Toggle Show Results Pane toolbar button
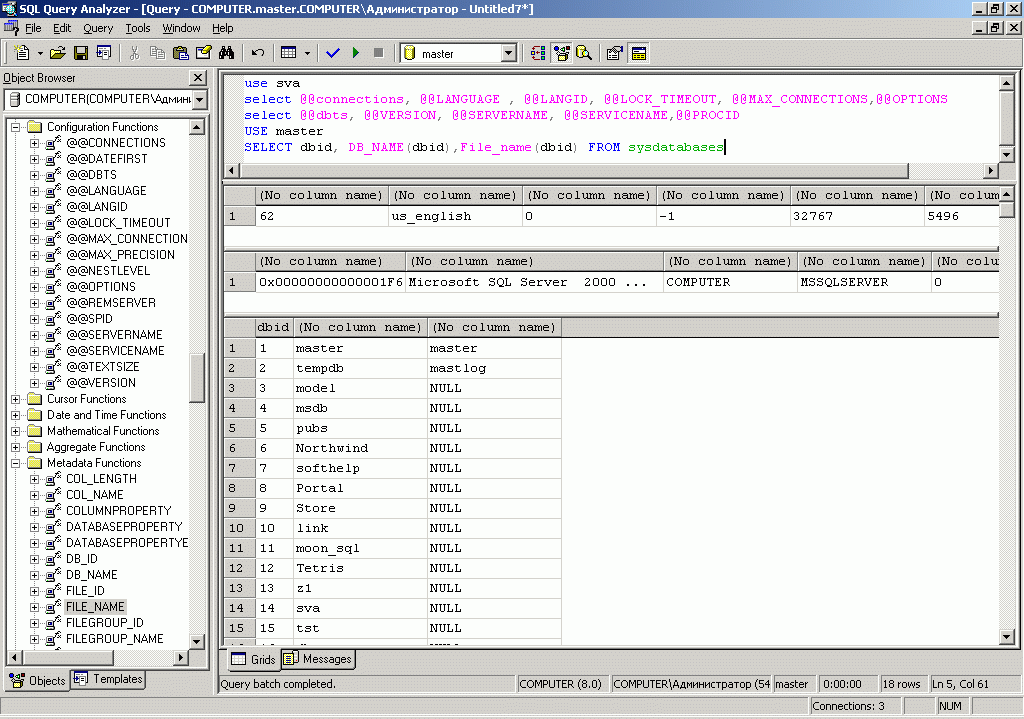The image size is (1024, 719). [638, 53]
